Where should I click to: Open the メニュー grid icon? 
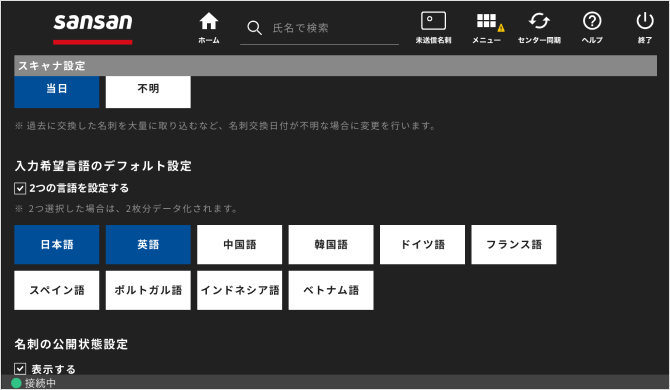[486, 21]
